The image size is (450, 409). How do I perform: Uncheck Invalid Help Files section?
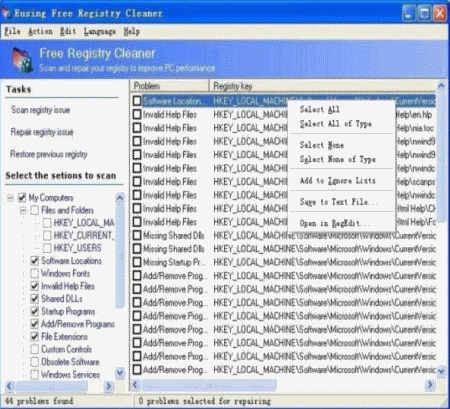34,286
